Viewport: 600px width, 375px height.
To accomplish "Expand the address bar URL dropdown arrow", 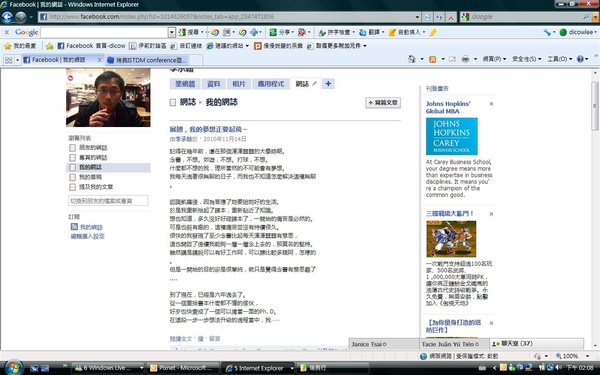I will 417,17.
